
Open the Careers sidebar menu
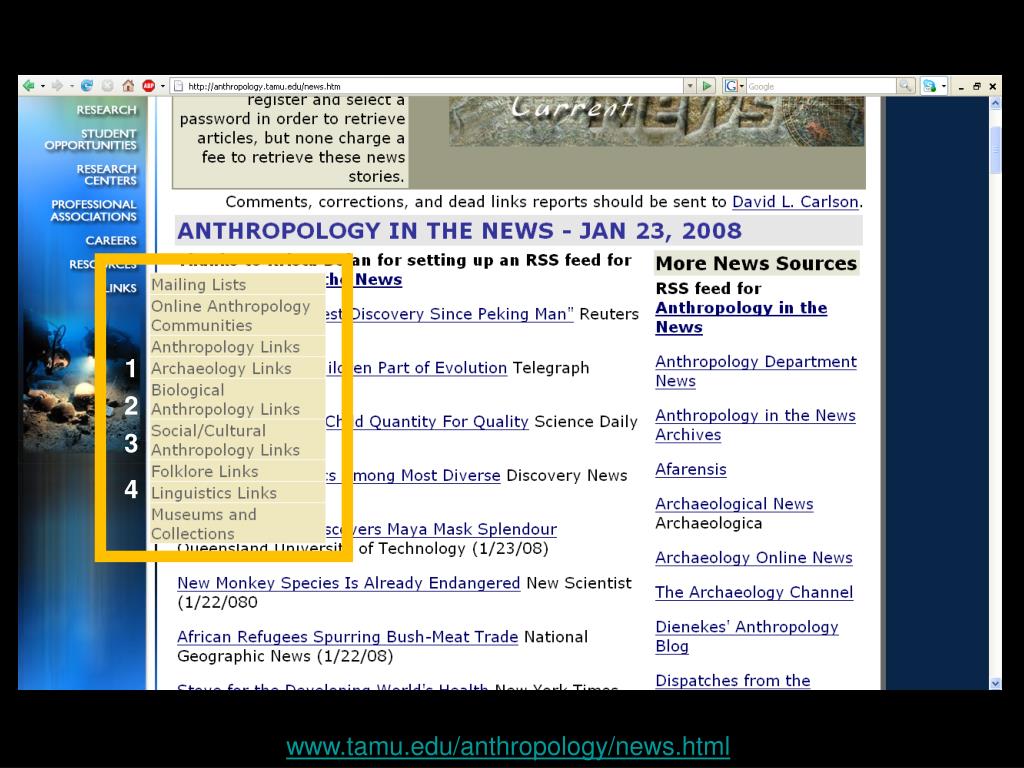(x=111, y=240)
